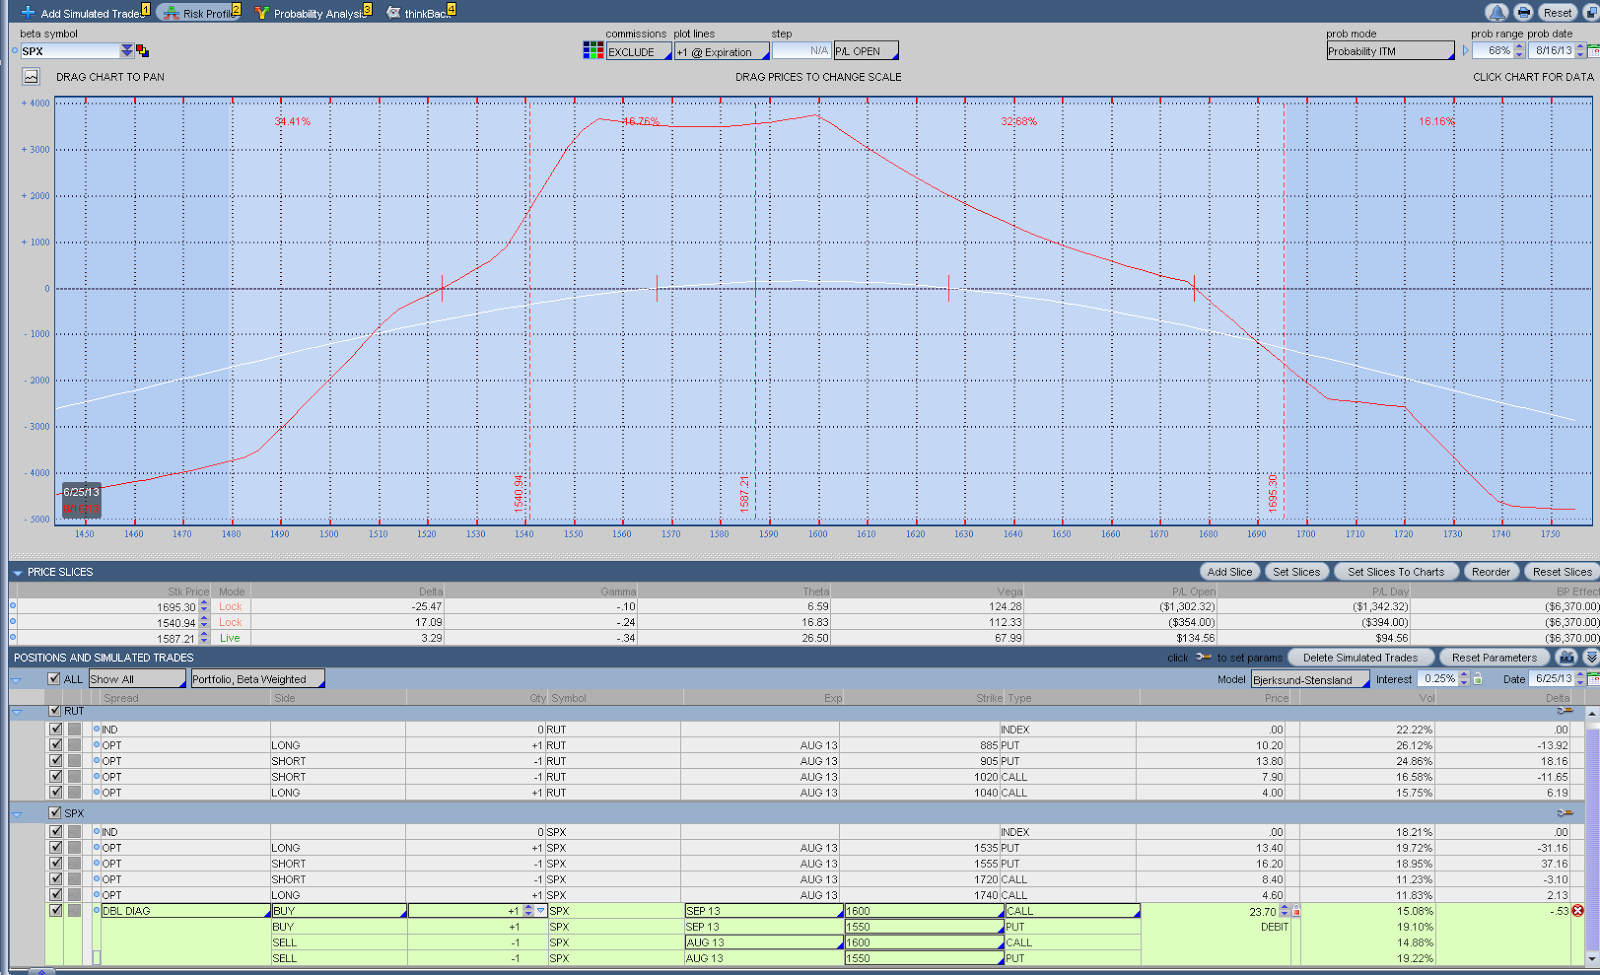Click the blue play arrow beside prob range
1600x975 pixels.
coord(1466,51)
